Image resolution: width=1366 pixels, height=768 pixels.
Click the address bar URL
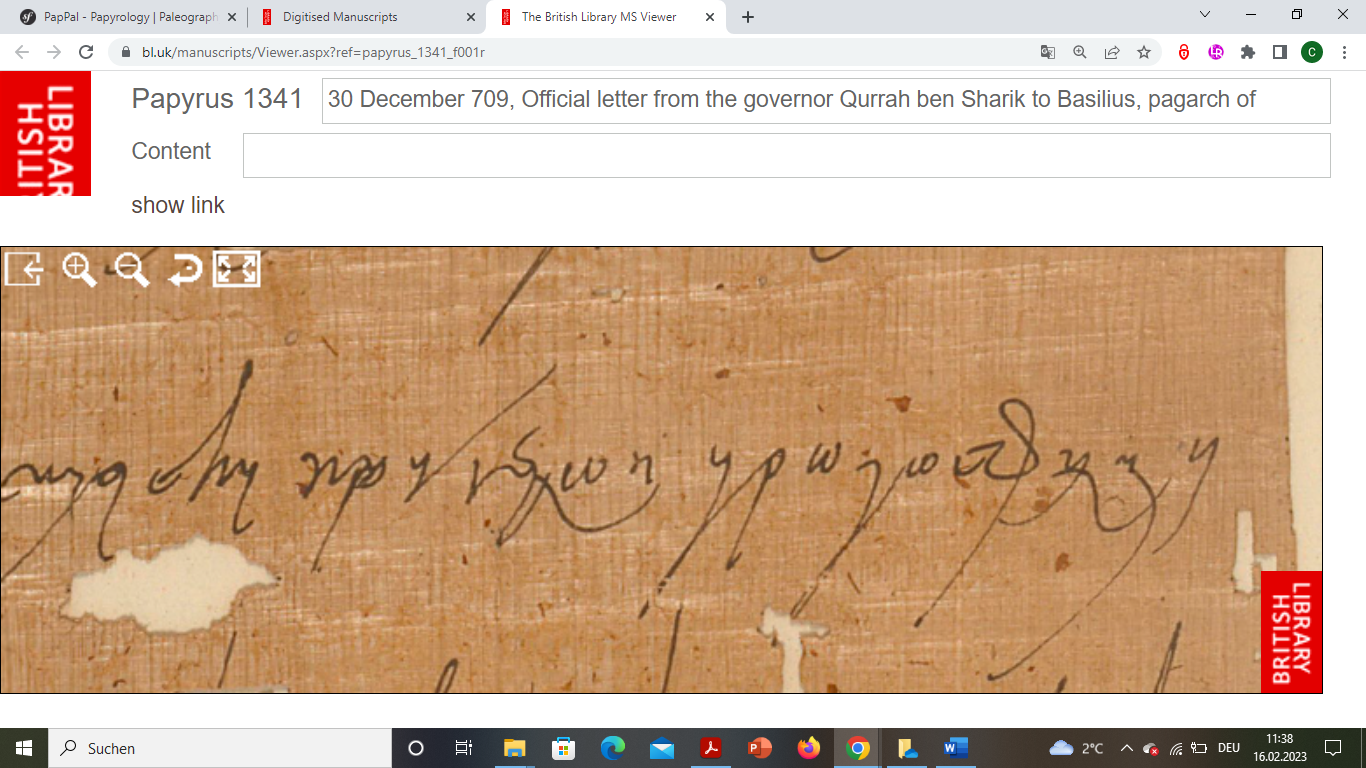(x=313, y=52)
